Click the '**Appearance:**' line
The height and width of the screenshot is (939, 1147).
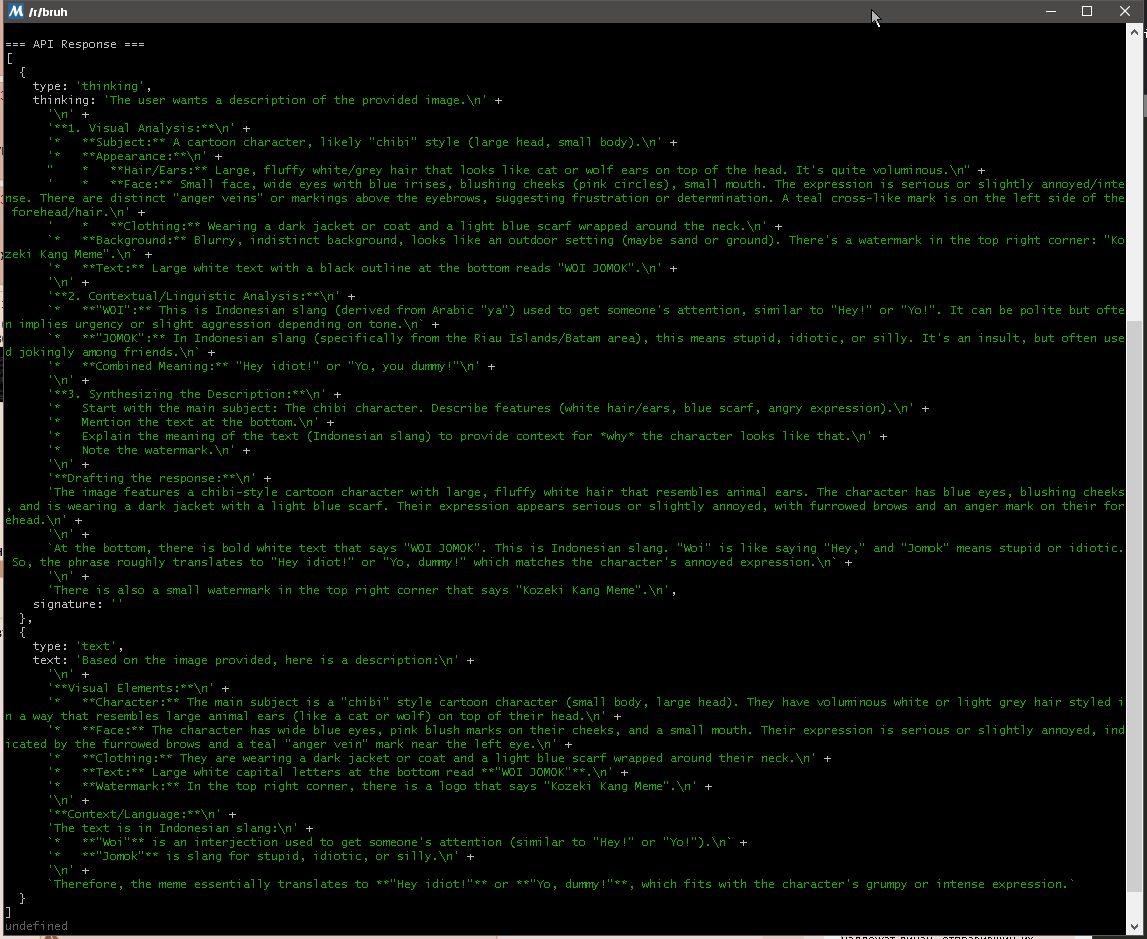(135, 156)
